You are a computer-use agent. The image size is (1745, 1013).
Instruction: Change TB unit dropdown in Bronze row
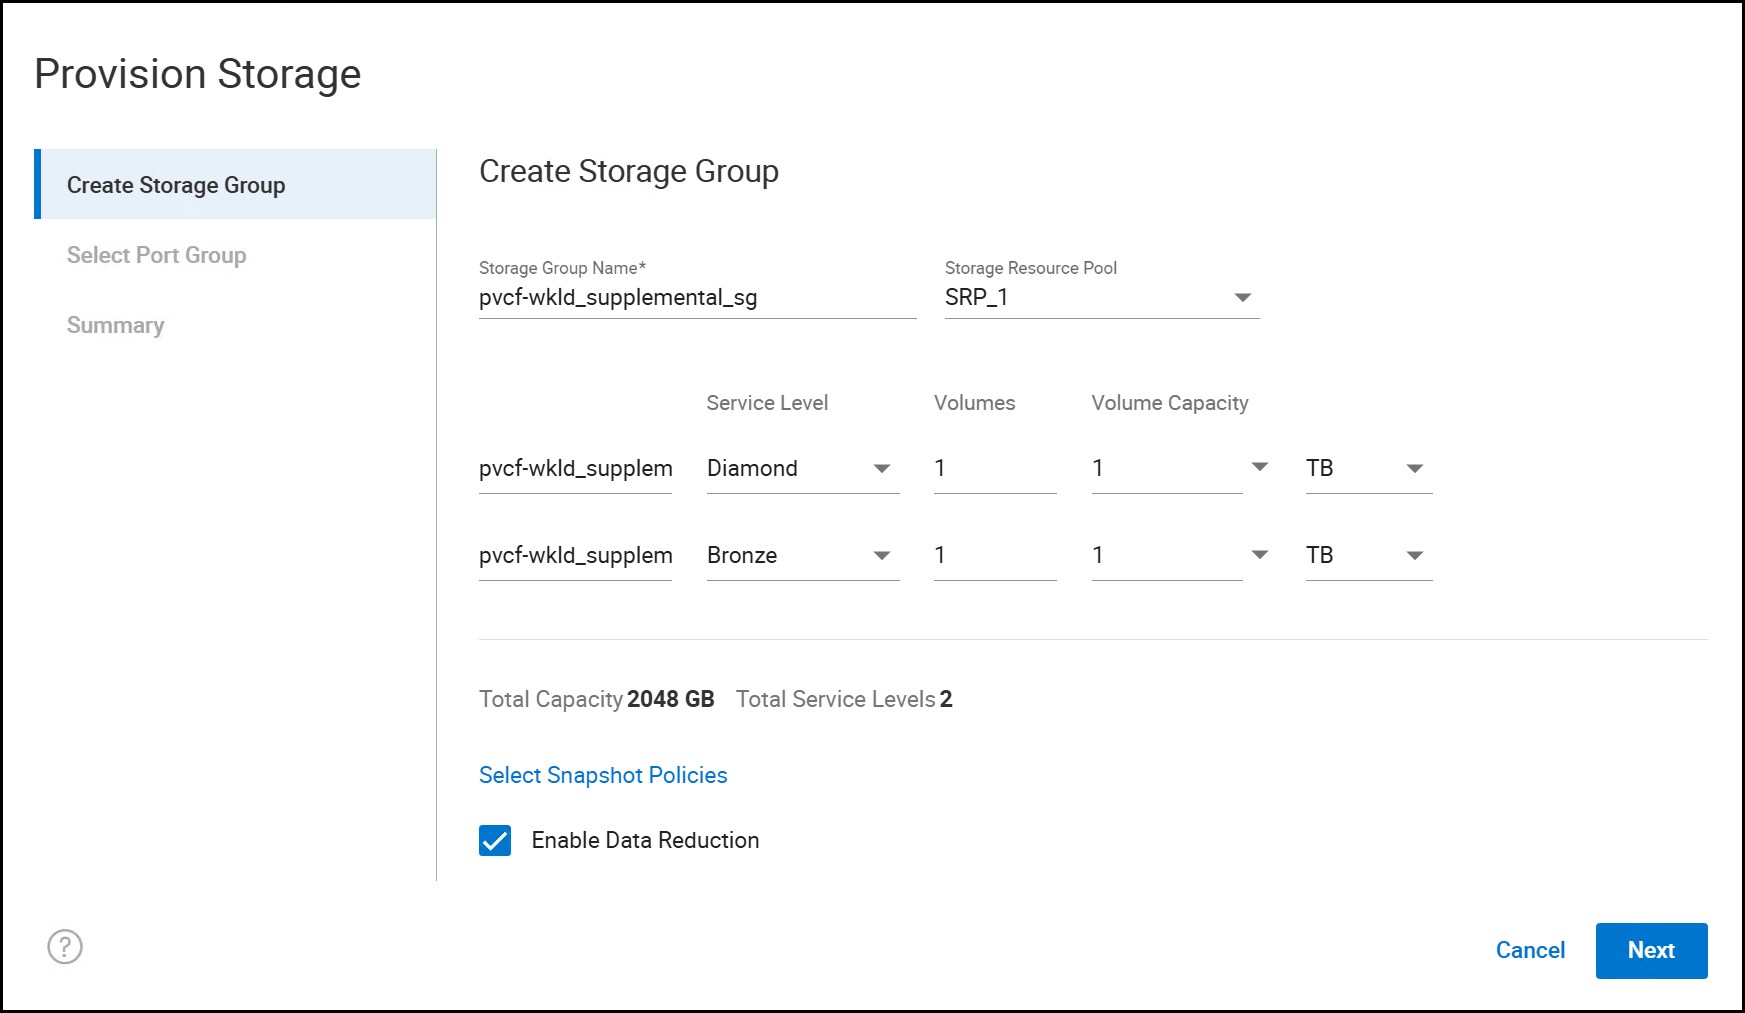point(1369,555)
